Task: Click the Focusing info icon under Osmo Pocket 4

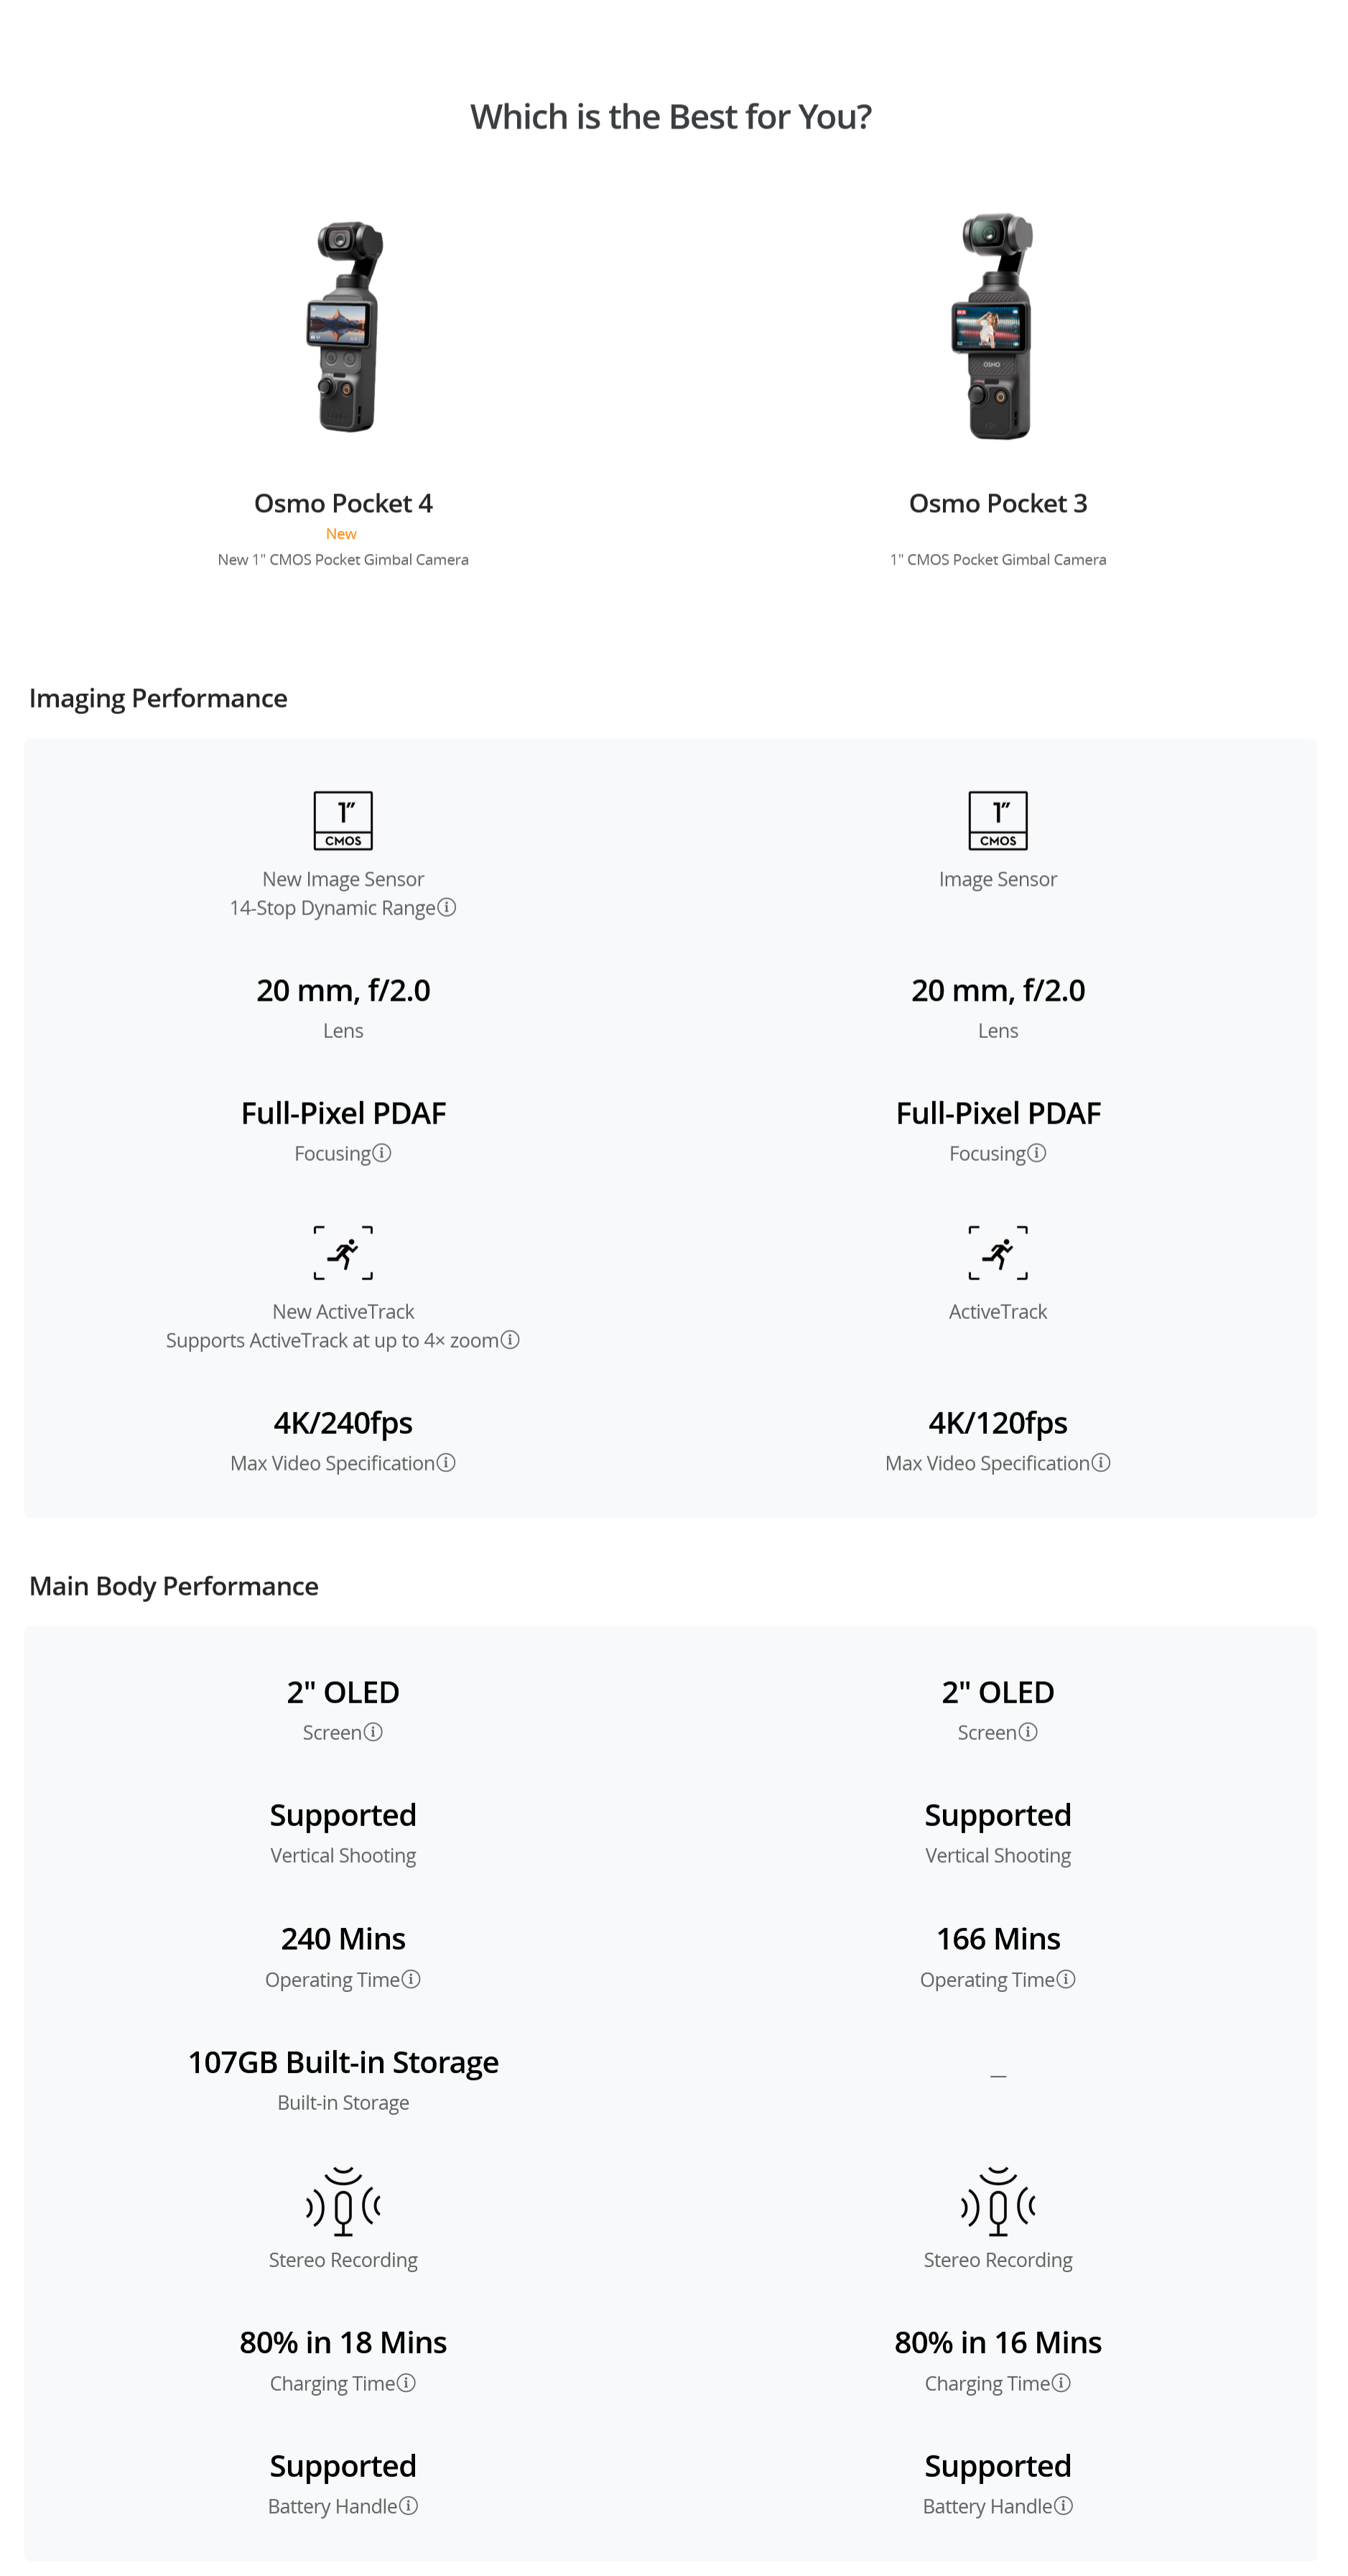Action: click(382, 1153)
